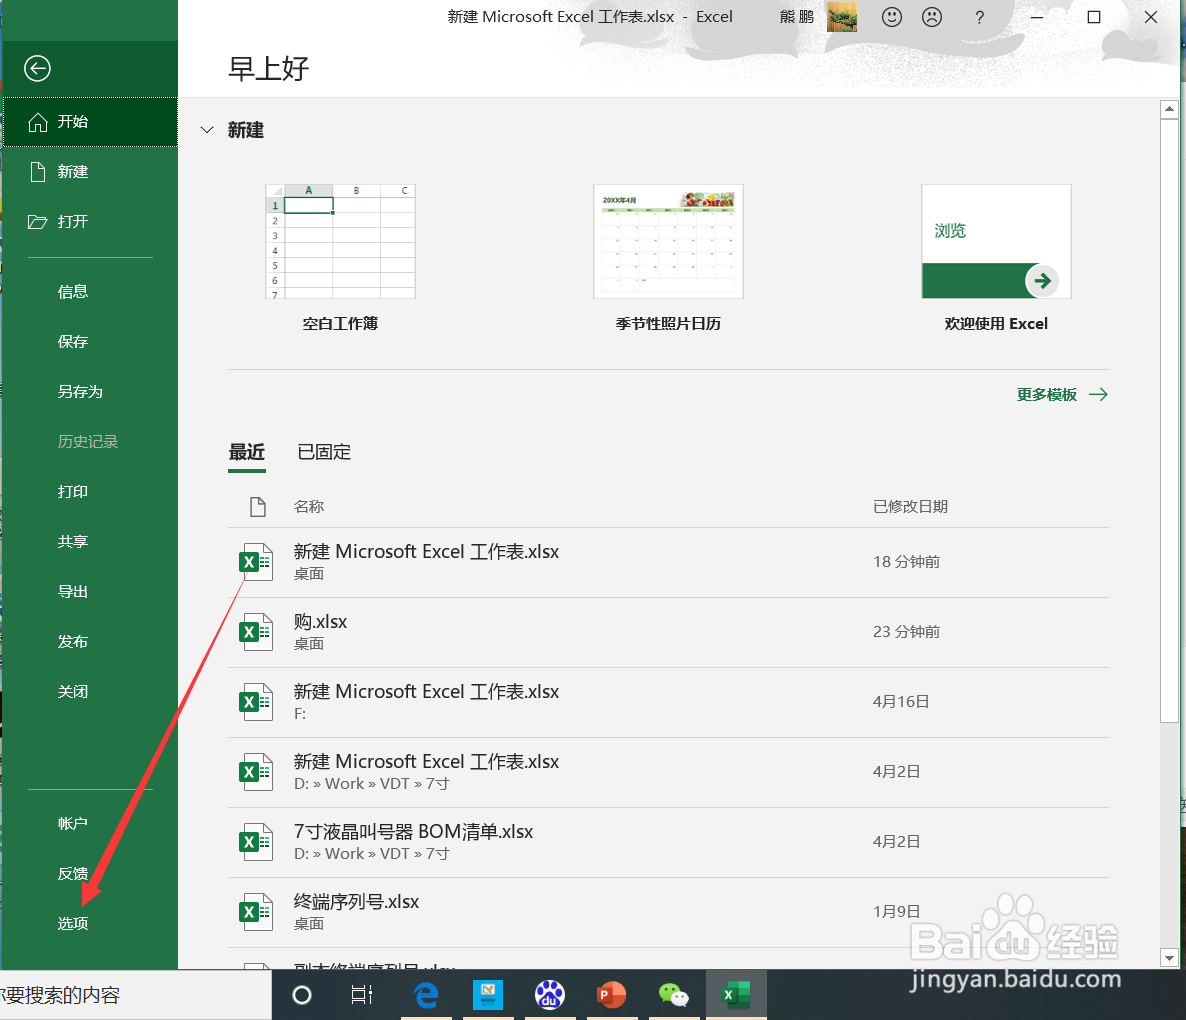Open 新建 Microsoft Excel 工作表.xlsx stored on F:
Image resolution: width=1186 pixels, height=1020 pixels.
tap(668, 702)
